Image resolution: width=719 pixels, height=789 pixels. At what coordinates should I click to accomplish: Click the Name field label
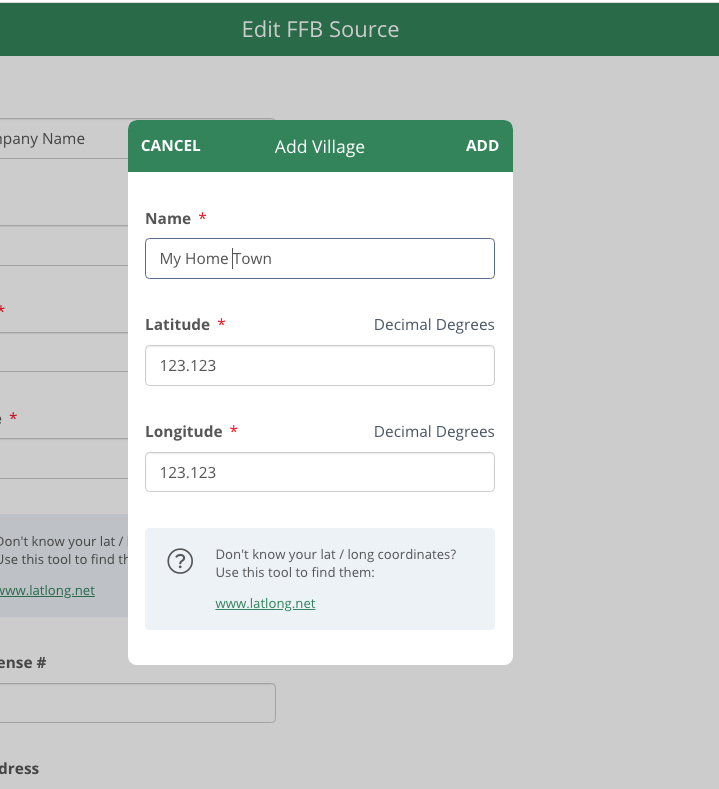168,218
